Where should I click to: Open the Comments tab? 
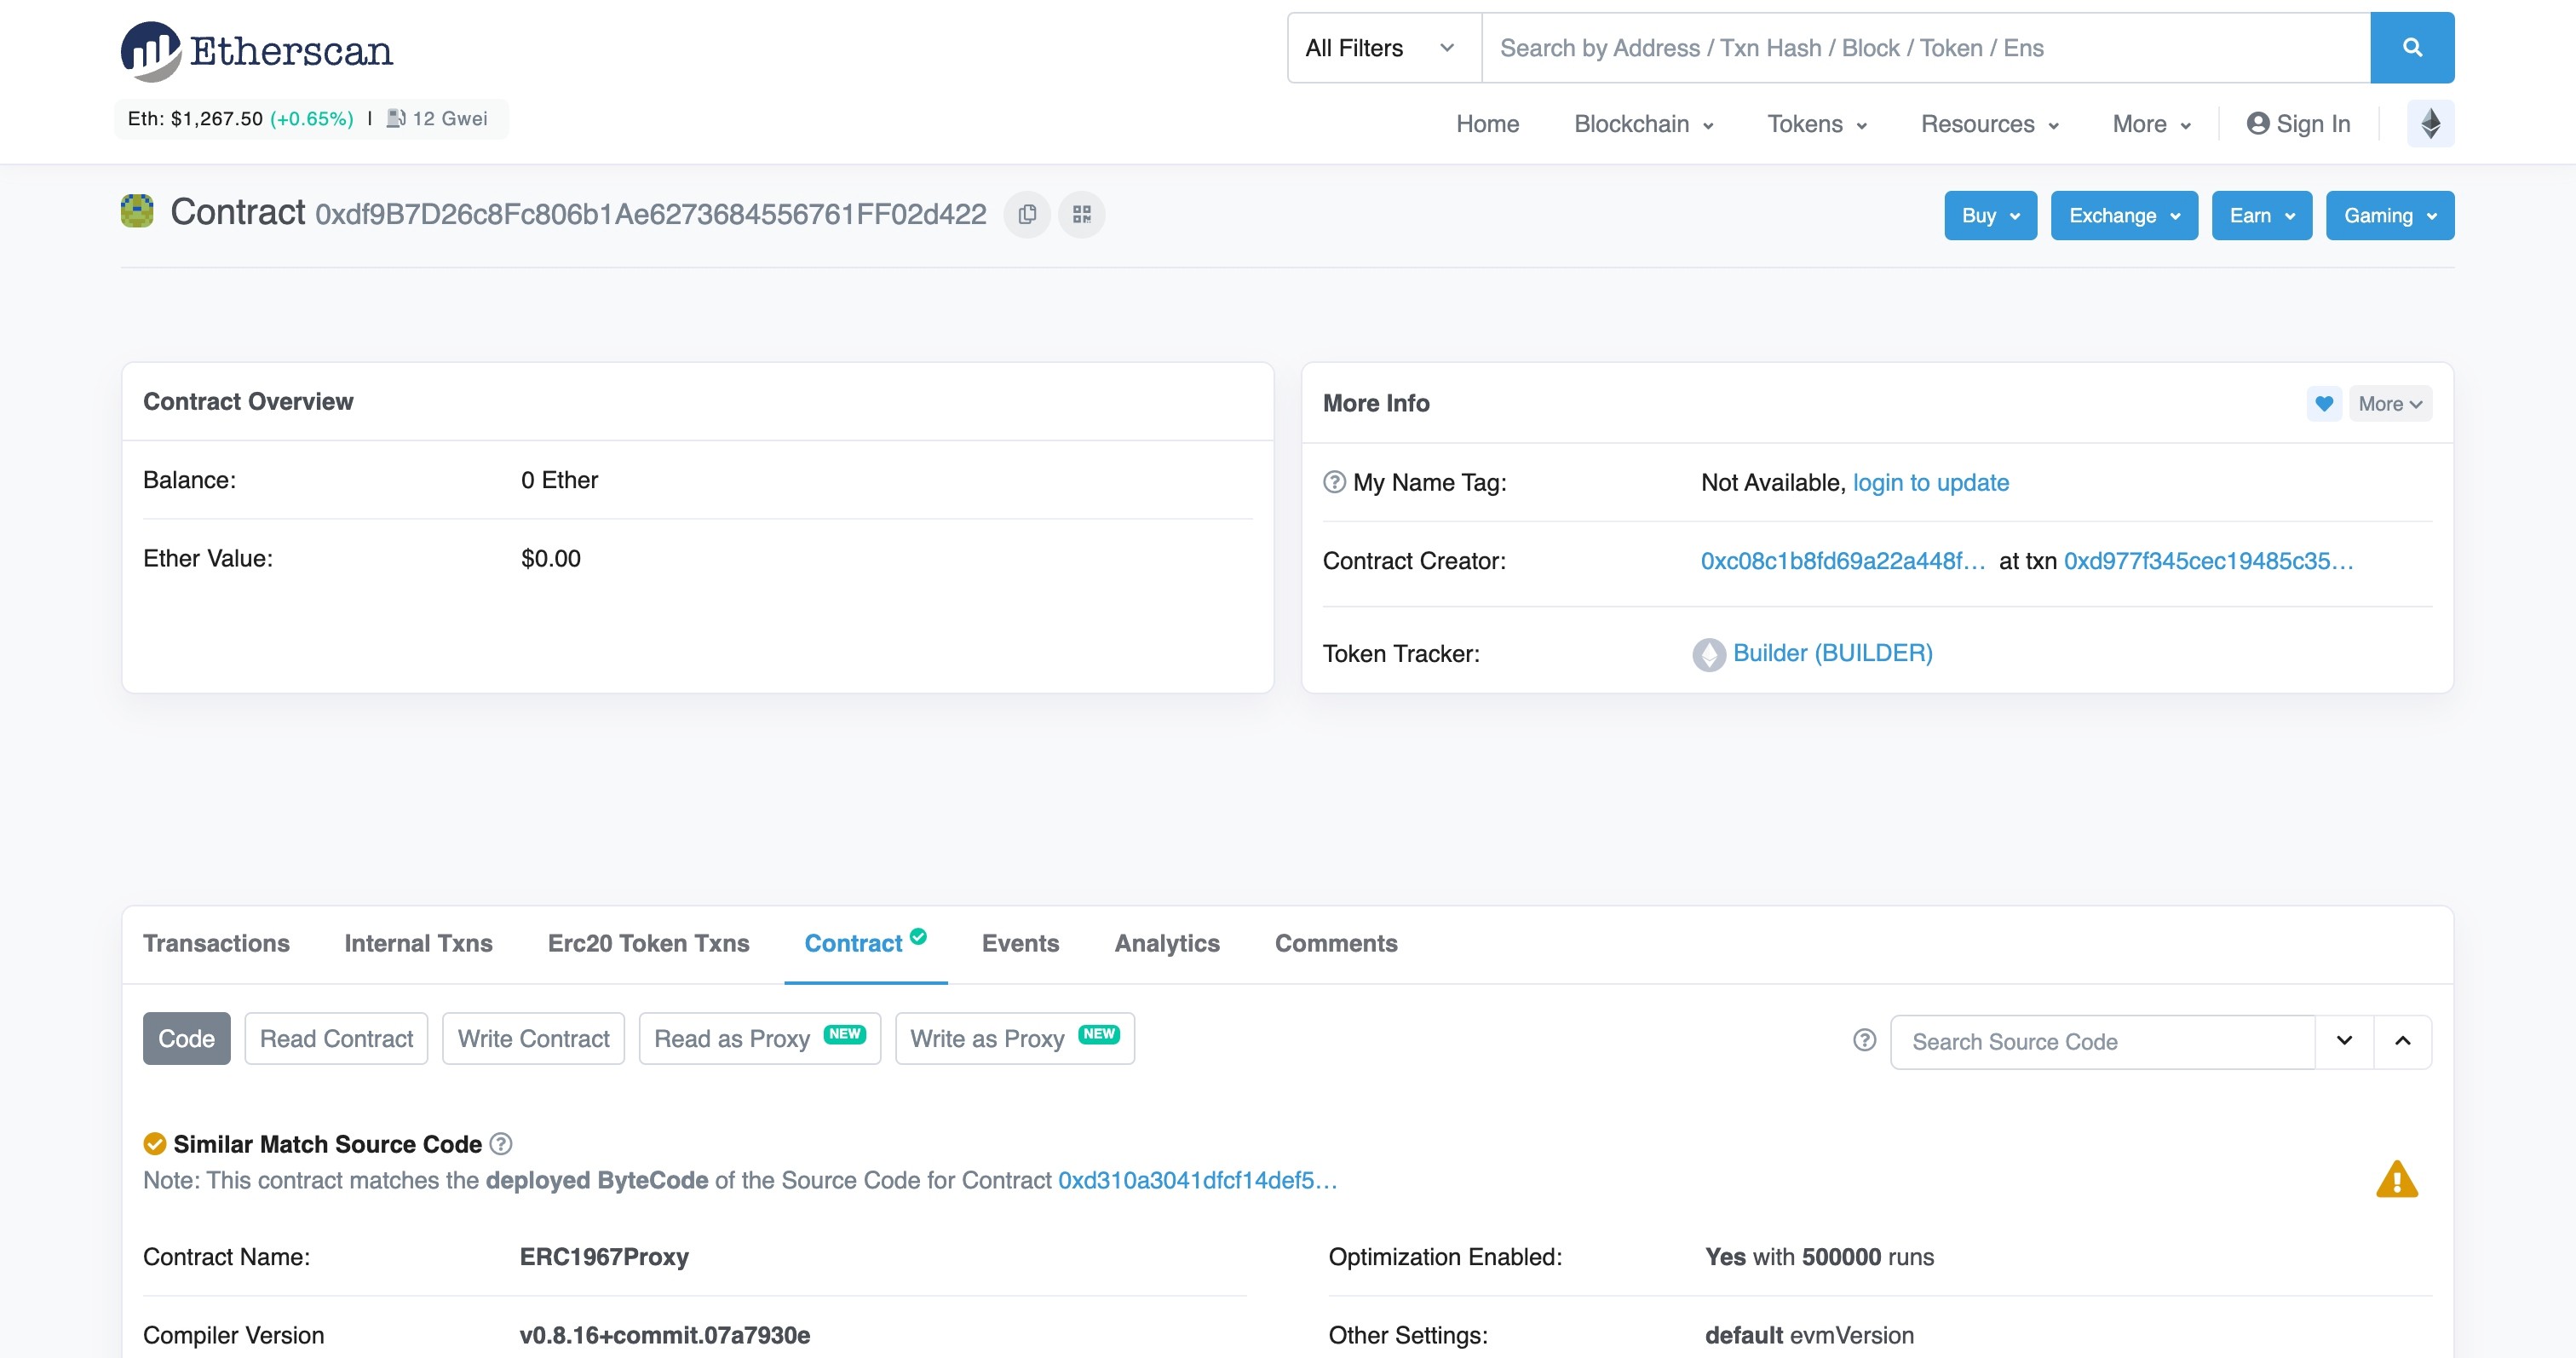pyautogui.click(x=1336, y=943)
